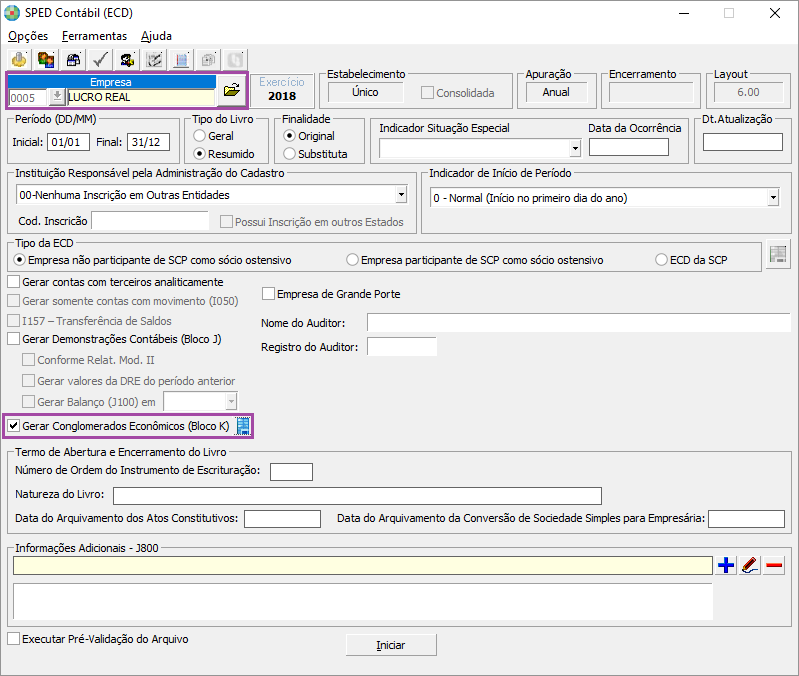Click the last grayed-out toolbar icon
Screen dimensions: 799x676
[x=235, y=60]
